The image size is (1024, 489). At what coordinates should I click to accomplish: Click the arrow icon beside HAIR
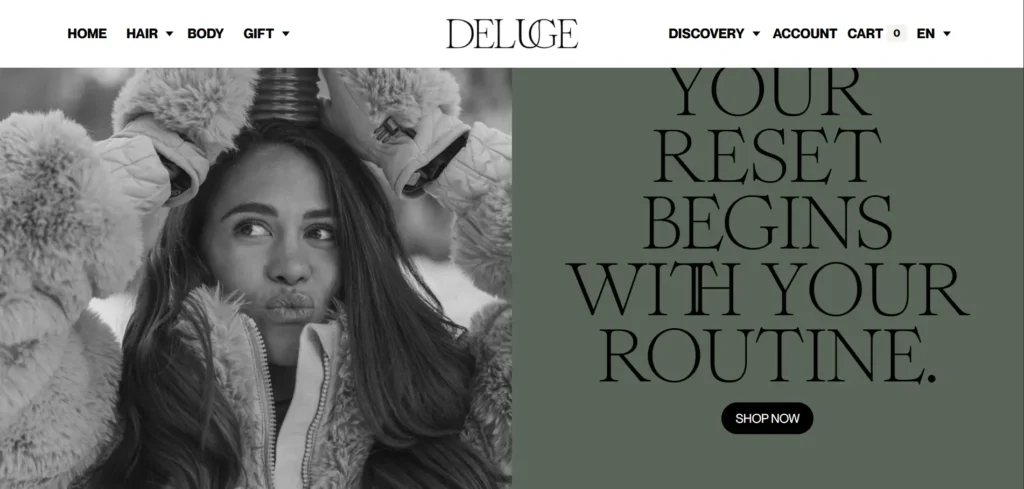169,34
